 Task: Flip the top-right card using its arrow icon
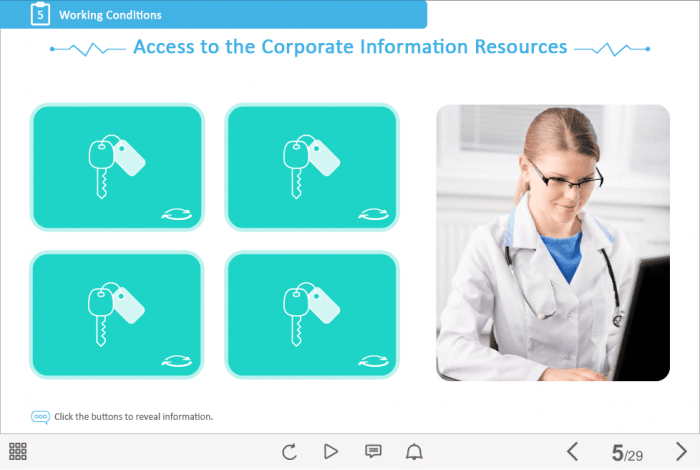click(x=372, y=212)
